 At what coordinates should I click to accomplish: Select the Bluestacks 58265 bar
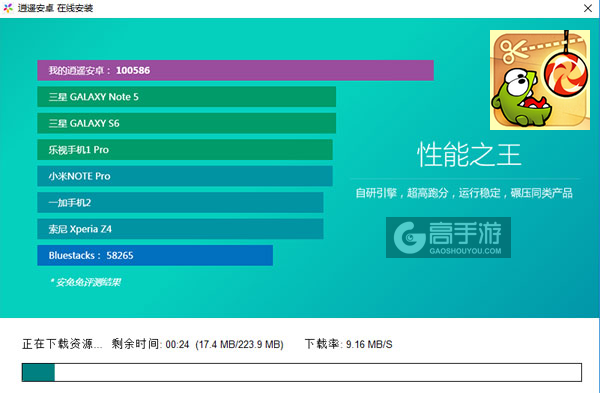pyautogui.click(x=155, y=255)
